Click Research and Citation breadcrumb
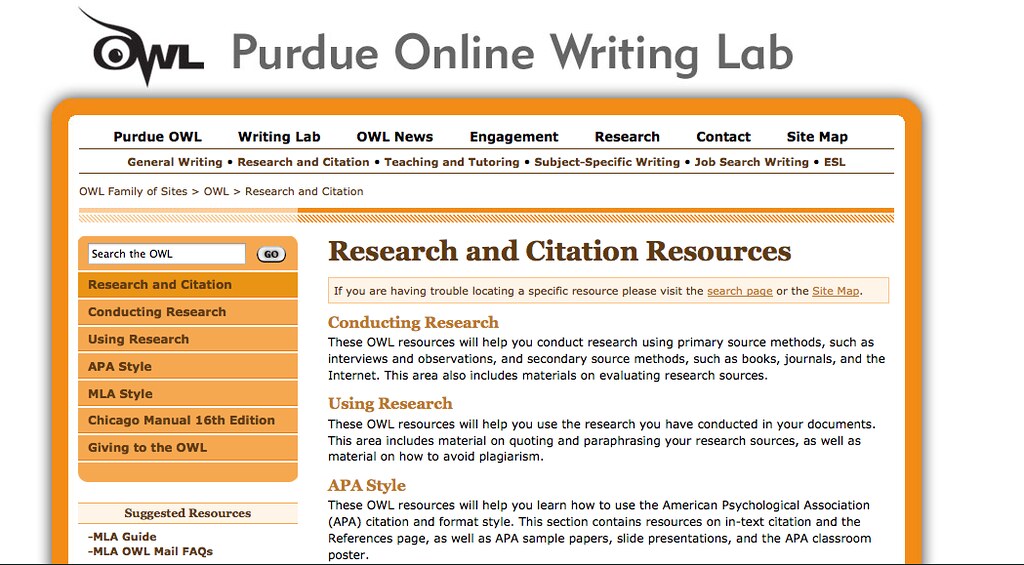The height and width of the screenshot is (565, 1024). (x=304, y=191)
